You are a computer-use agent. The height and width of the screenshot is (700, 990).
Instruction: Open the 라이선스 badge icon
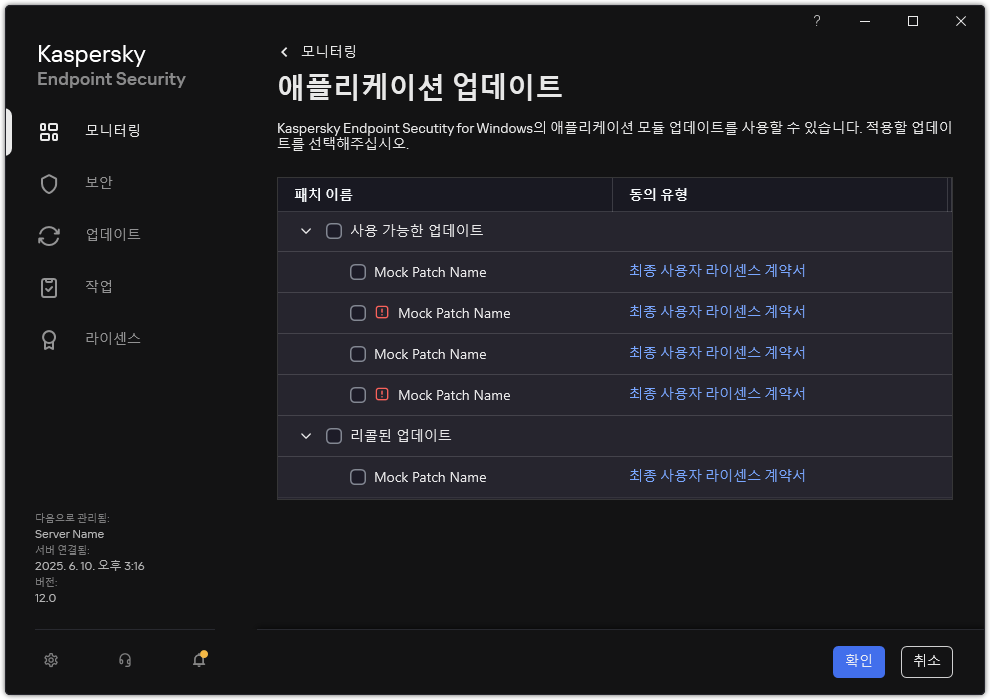[48, 339]
